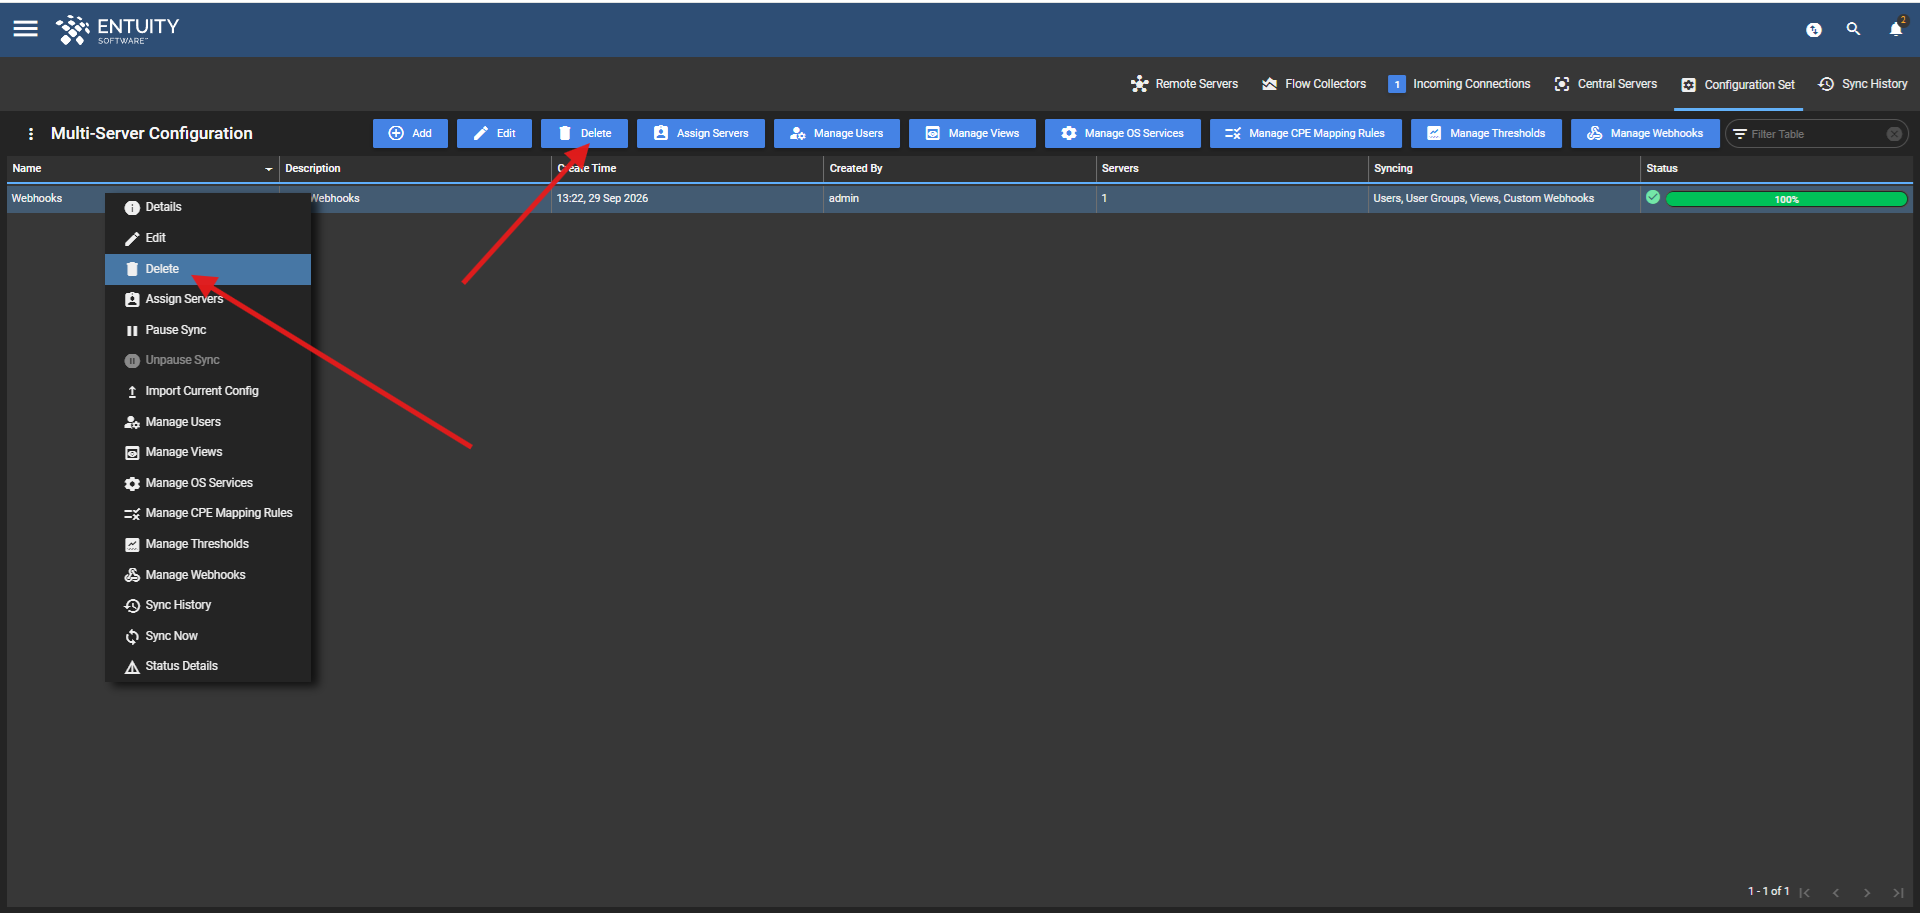The image size is (1920, 913).
Task: Choose Sync Now in the context menu
Action: (208, 636)
